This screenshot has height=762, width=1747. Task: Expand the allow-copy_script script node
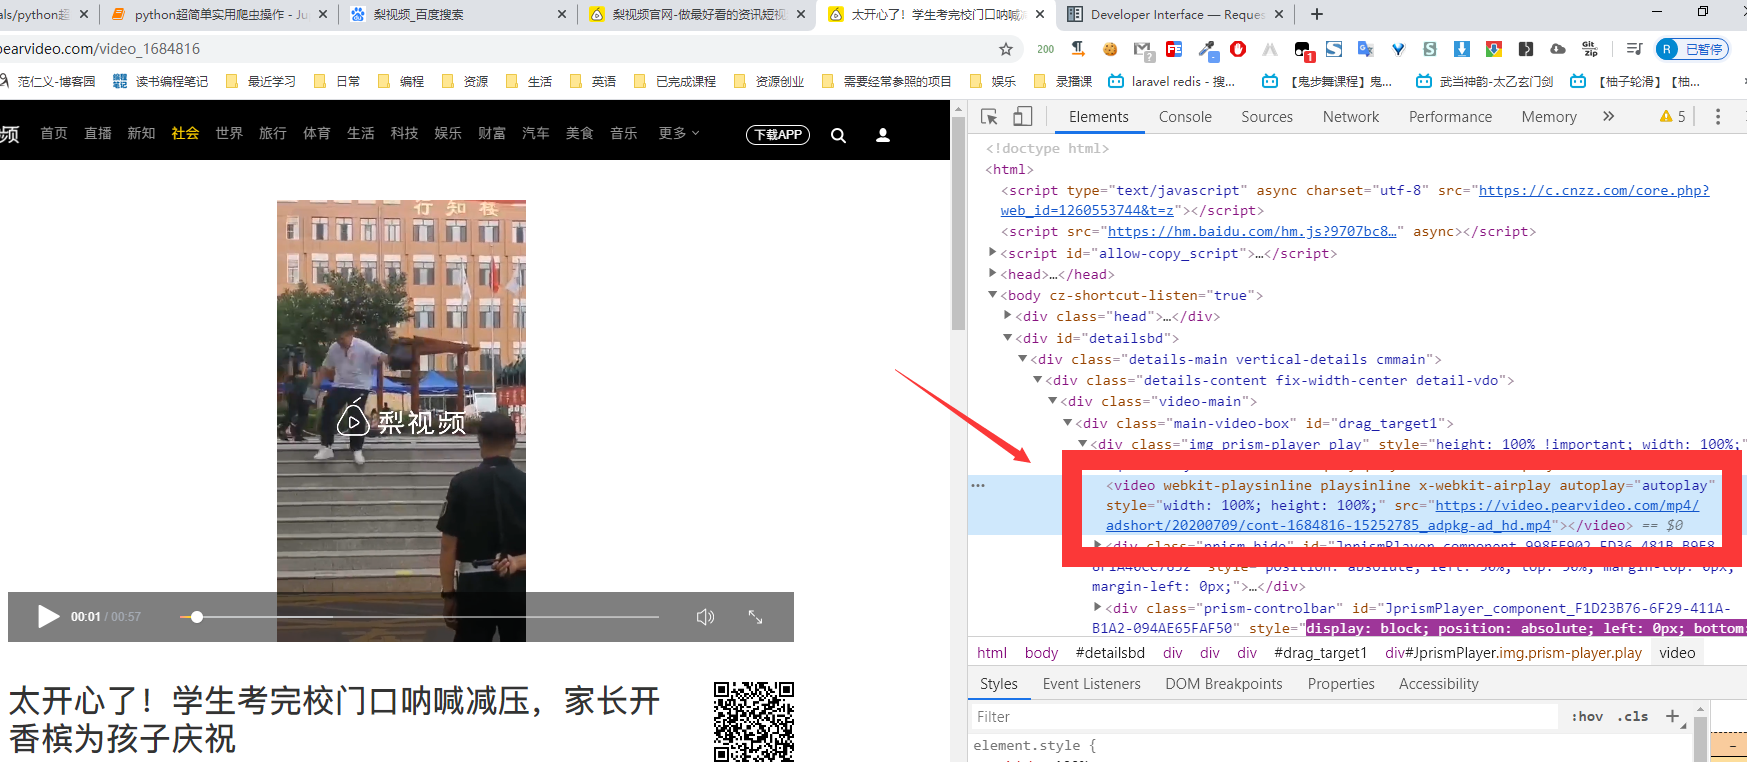coord(993,253)
